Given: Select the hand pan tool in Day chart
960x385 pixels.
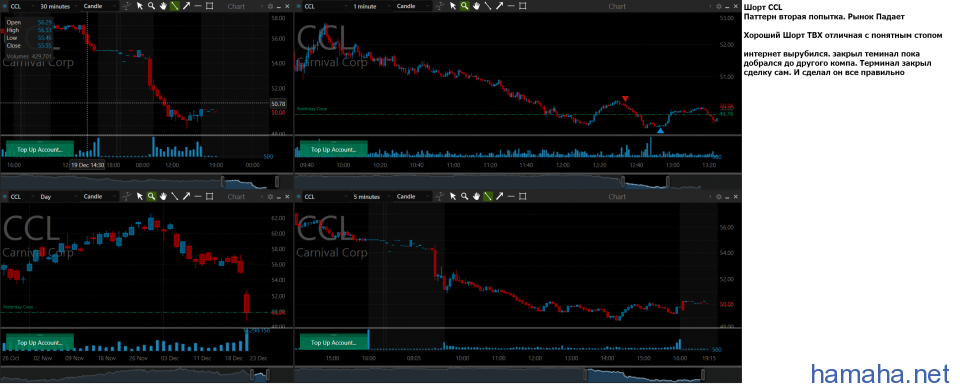Looking at the screenshot, I should (163, 196).
